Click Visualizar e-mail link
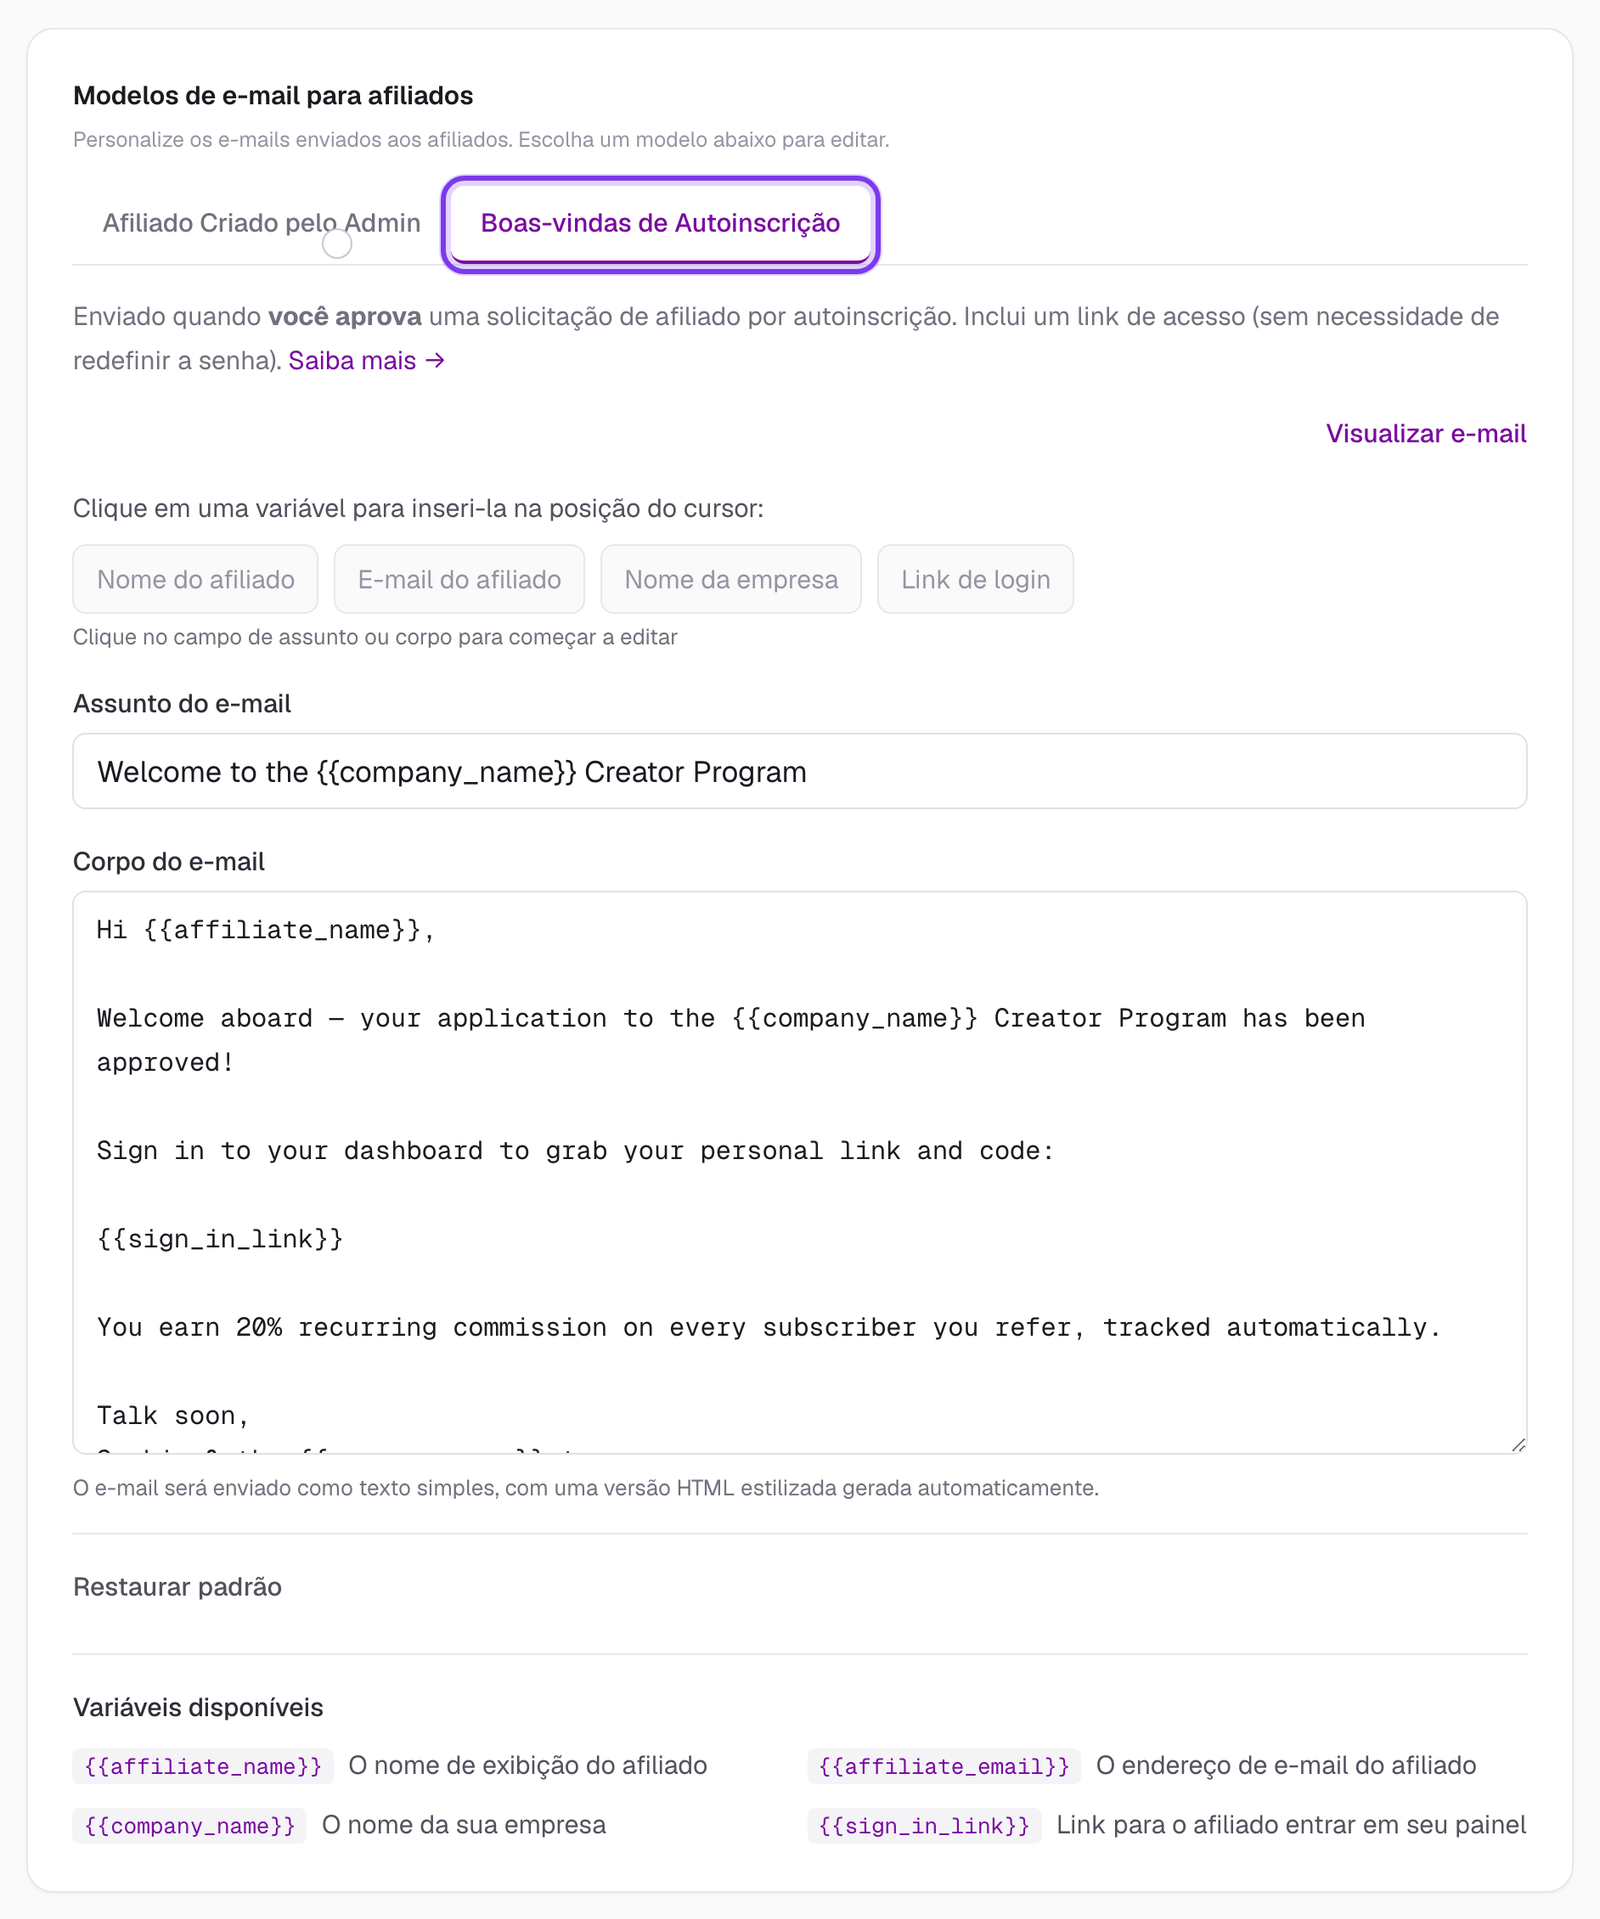 tap(1425, 434)
